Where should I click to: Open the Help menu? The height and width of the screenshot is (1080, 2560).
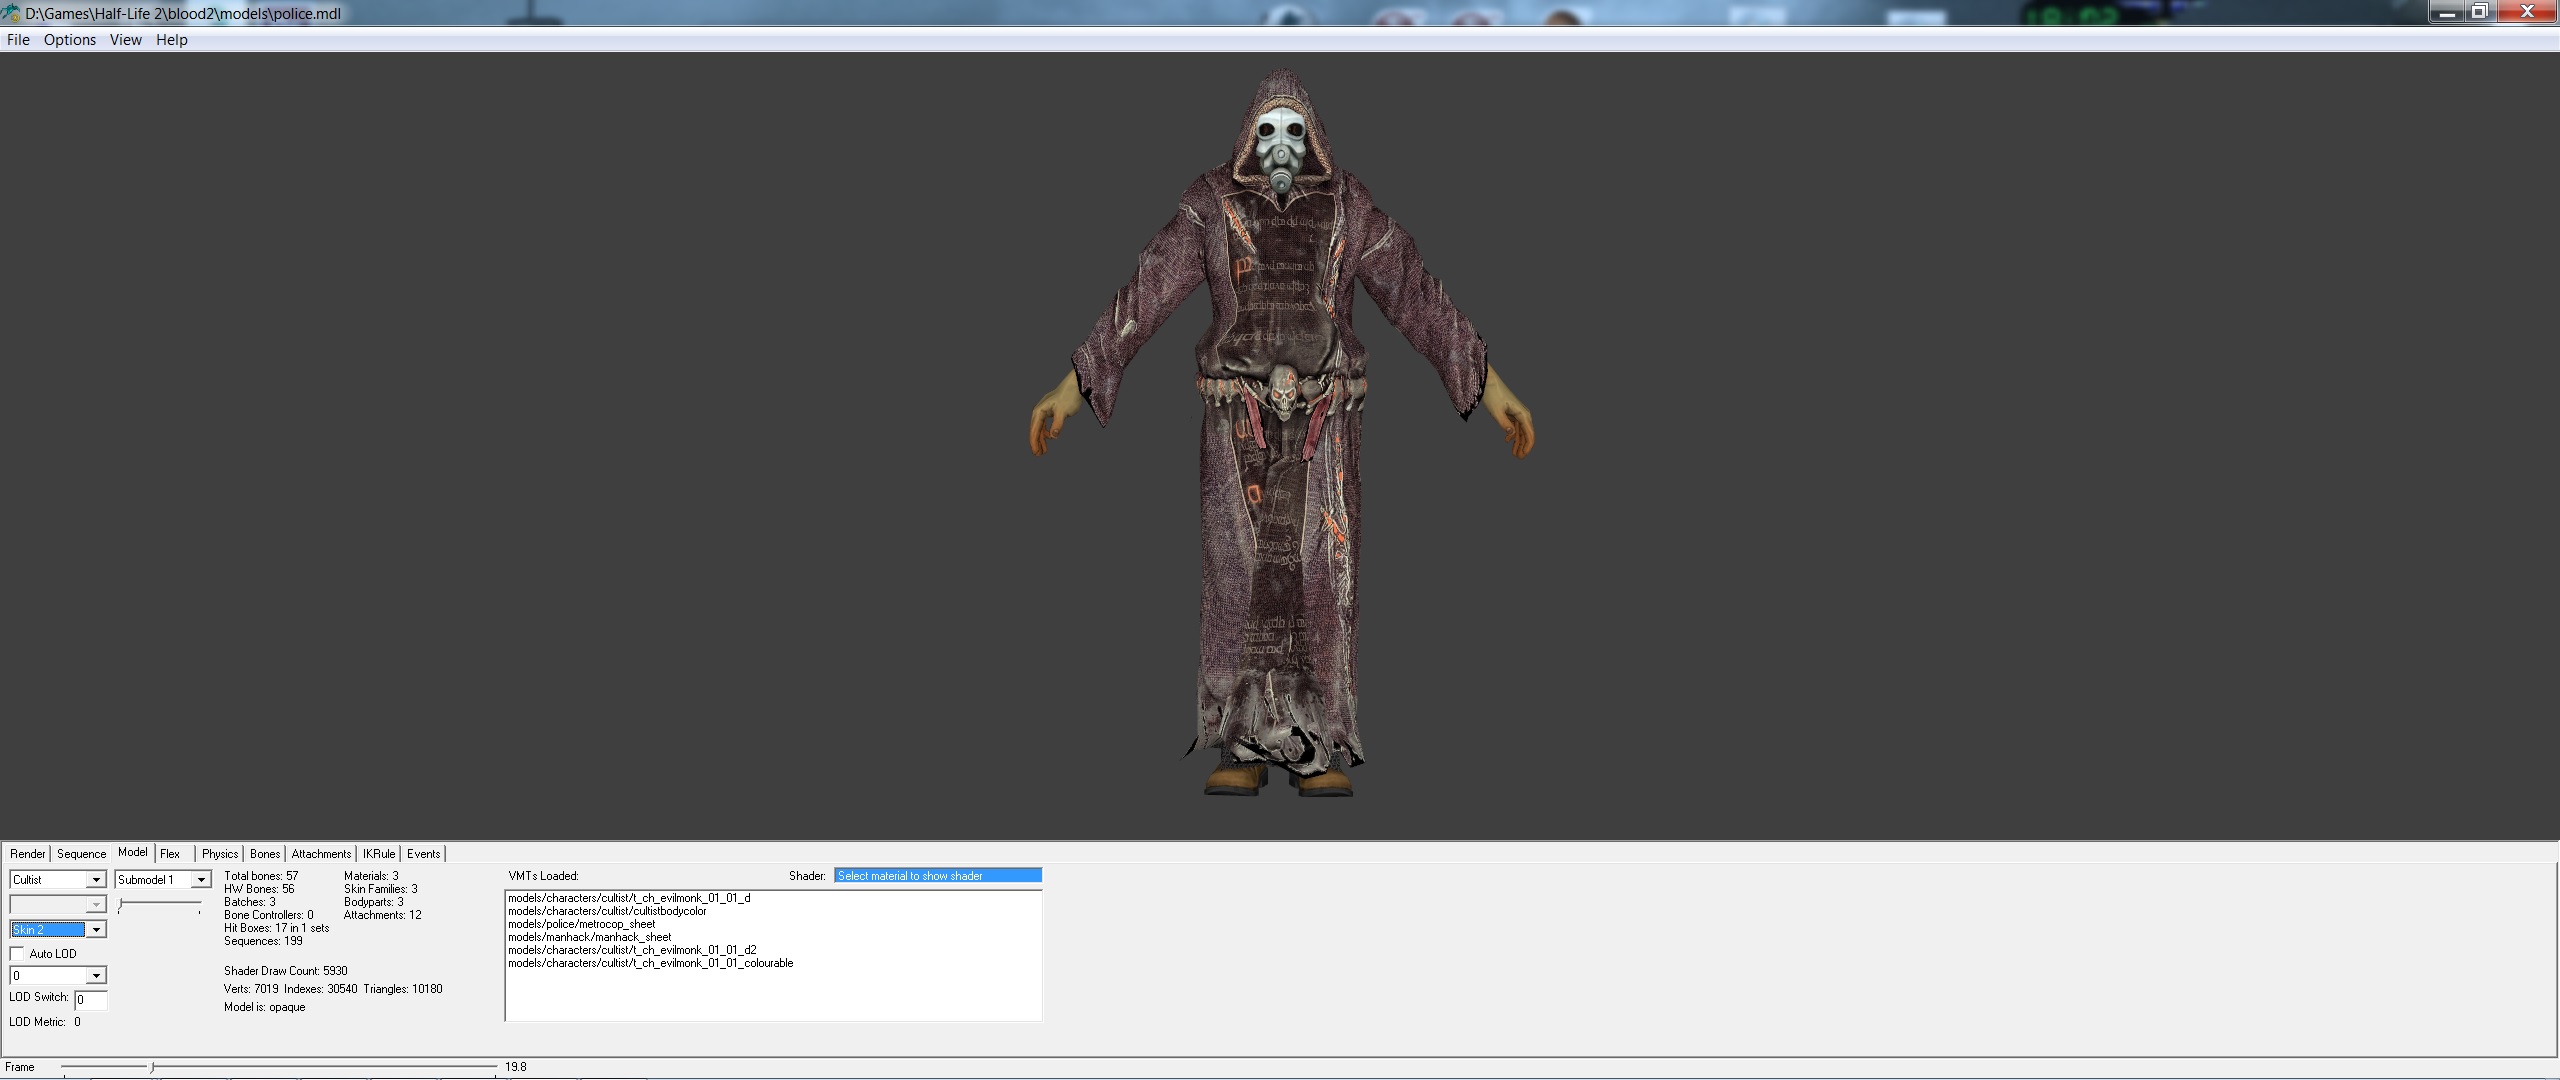[171, 40]
